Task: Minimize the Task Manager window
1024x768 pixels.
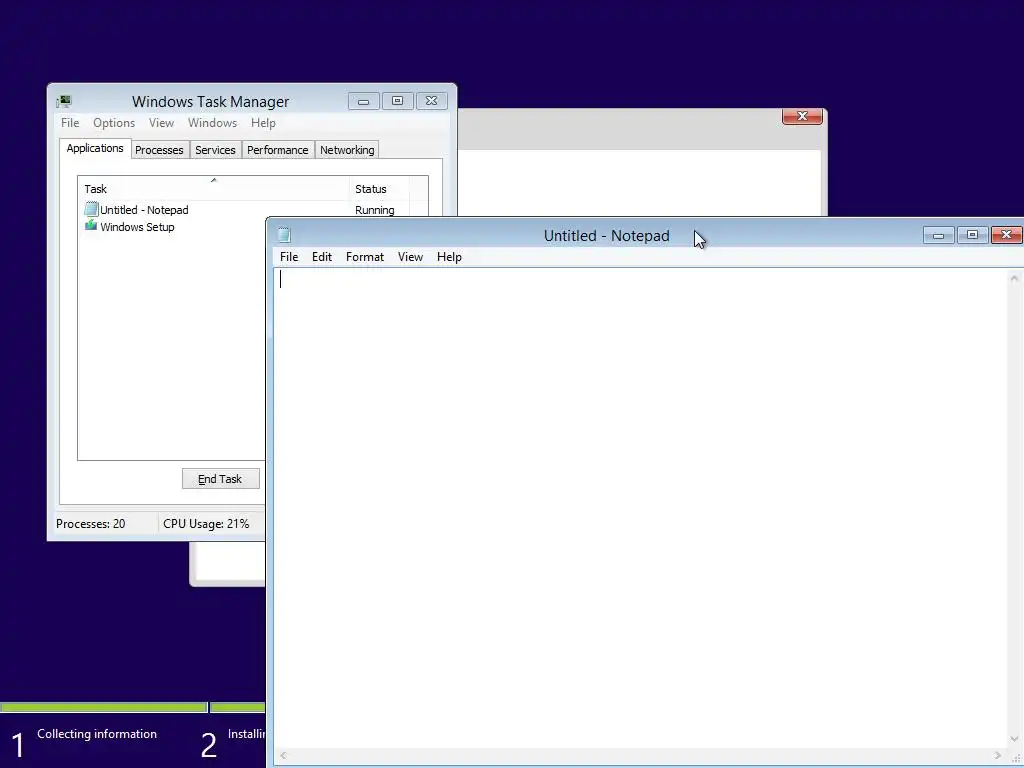Action: coord(364,101)
